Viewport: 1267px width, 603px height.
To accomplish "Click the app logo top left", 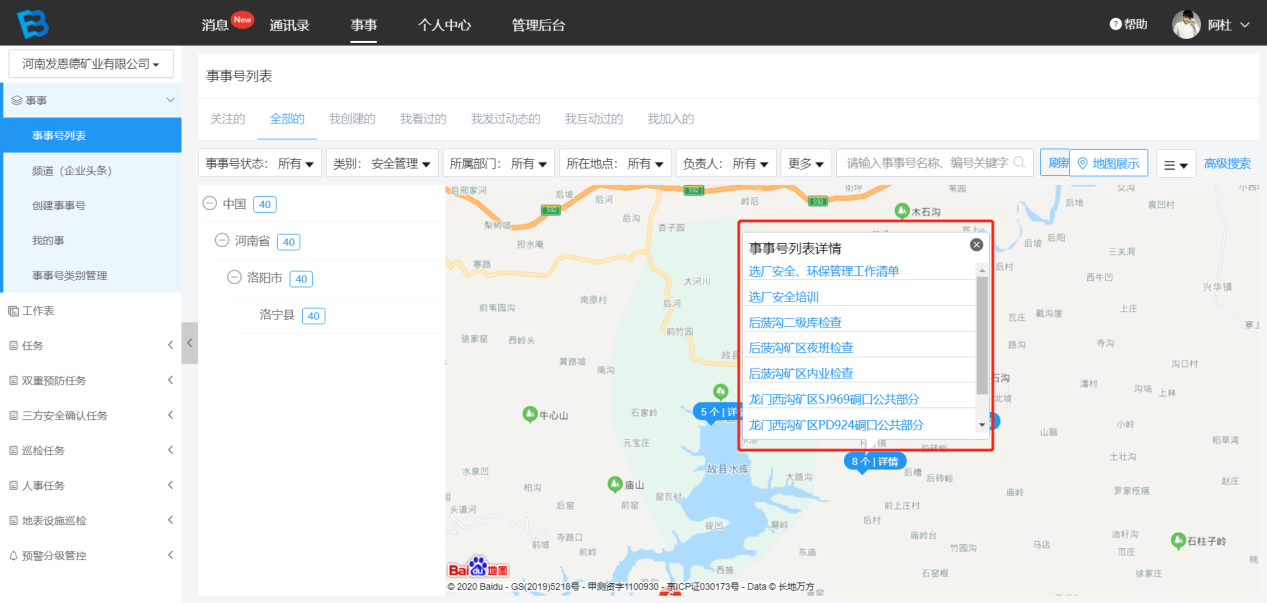I will coord(32,24).
